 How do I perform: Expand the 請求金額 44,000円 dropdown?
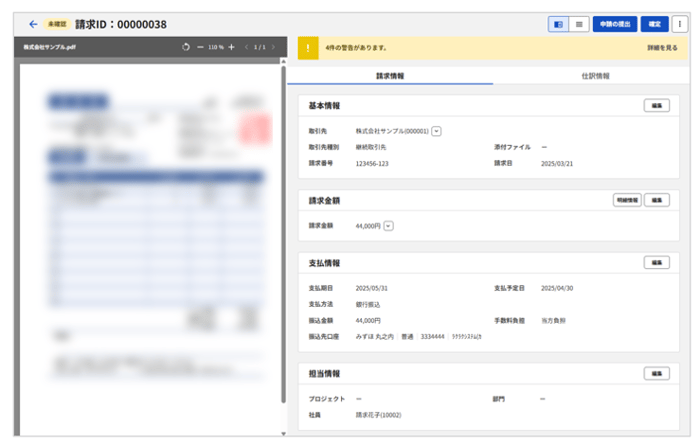point(388,226)
